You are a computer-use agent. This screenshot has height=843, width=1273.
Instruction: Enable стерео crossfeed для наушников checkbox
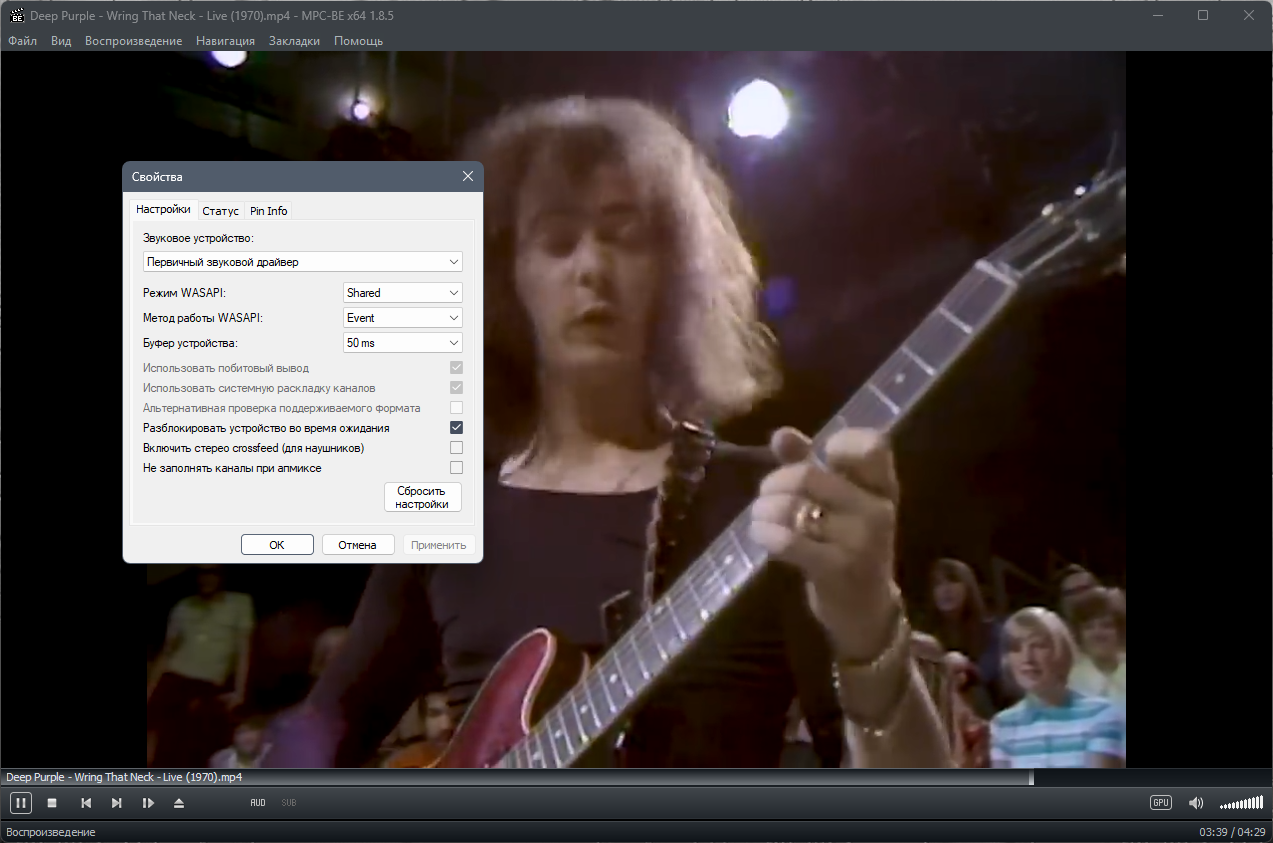[456, 448]
